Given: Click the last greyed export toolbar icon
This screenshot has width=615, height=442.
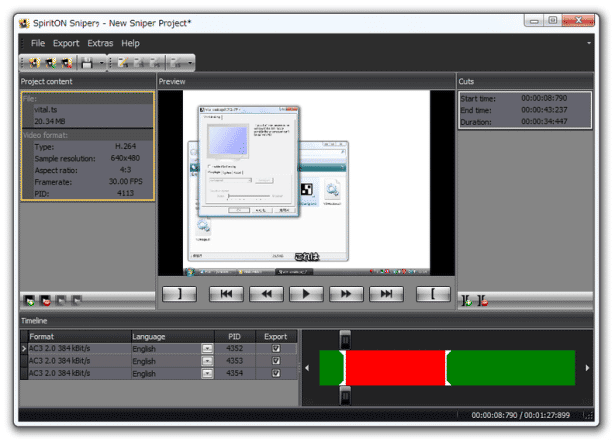Looking at the screenshot, I should pyautogui.click(x=176, y=63).
